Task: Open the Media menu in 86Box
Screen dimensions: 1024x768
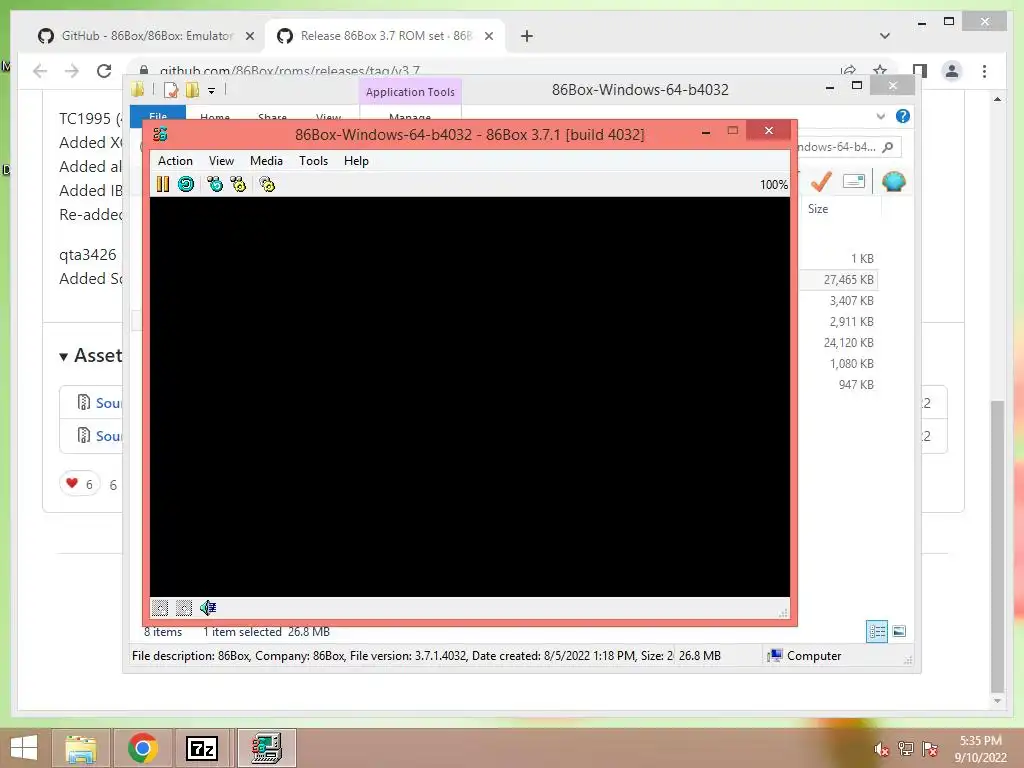Action: pos(266,161)
